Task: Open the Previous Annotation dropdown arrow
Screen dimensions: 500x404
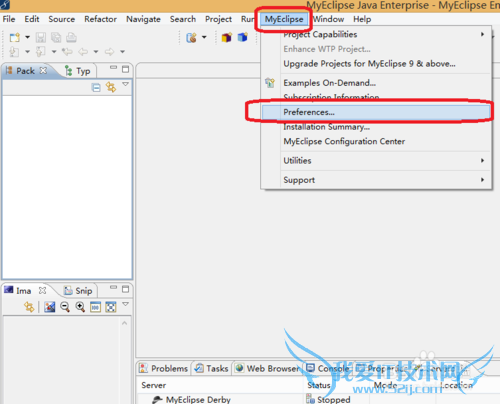Action: pyautogui.click(x=54, y=52)
